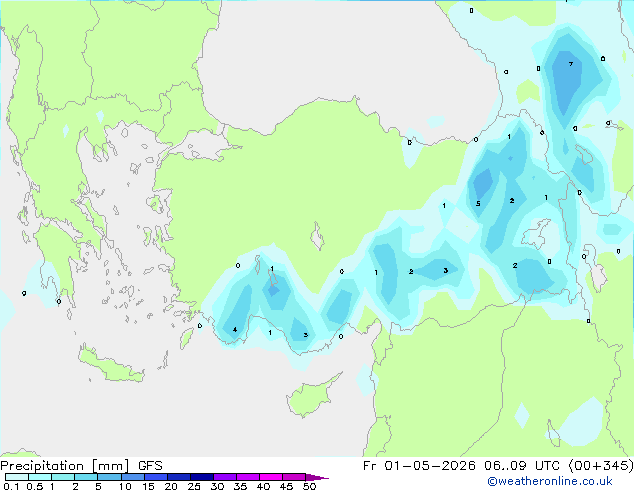Click the 1–2 mm legend color box
The image size is (634, 490).
pyautogui.click(x=63, y=477)
